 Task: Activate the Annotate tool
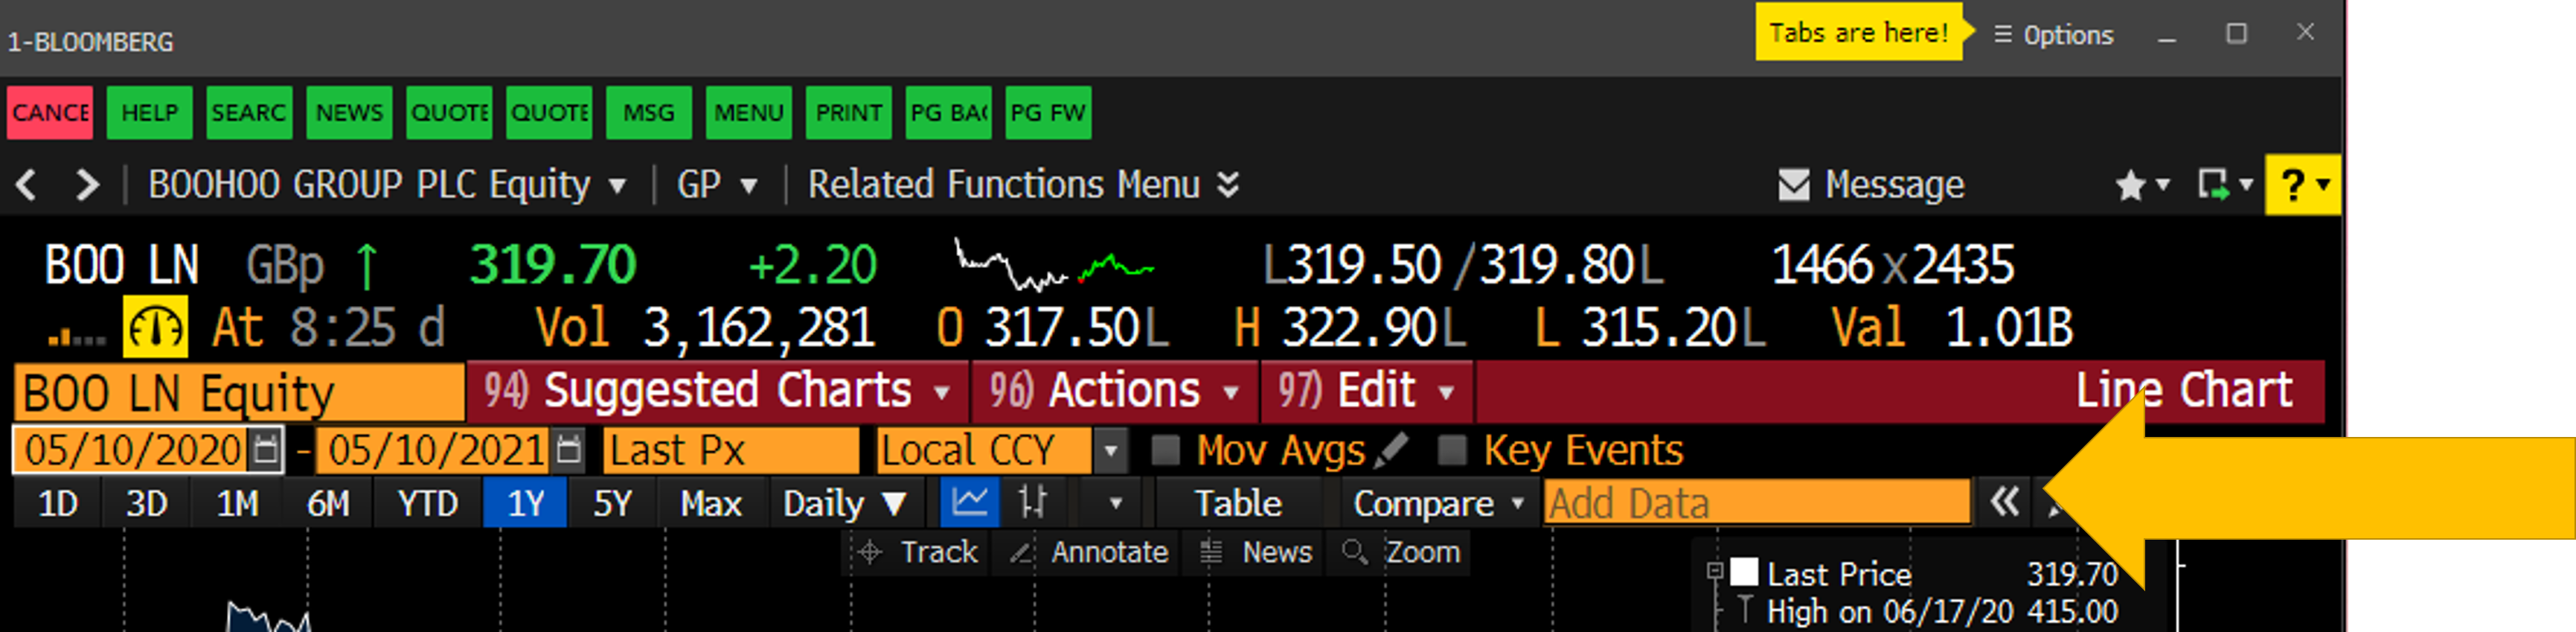coord(1089,553)
